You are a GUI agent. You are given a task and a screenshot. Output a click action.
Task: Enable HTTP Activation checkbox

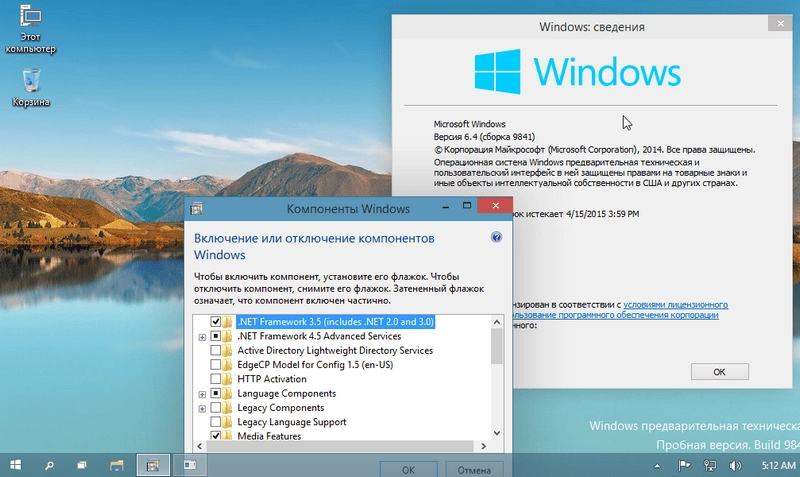point(215,379)
